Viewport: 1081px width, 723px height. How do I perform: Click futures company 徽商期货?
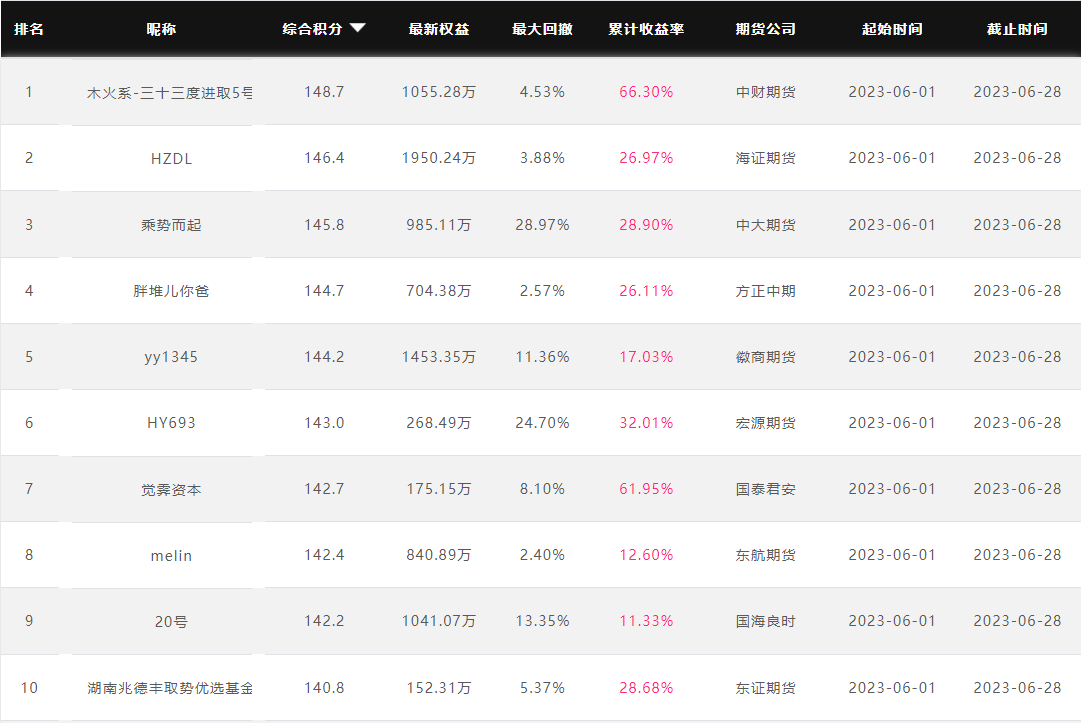(x=766, y=357)
